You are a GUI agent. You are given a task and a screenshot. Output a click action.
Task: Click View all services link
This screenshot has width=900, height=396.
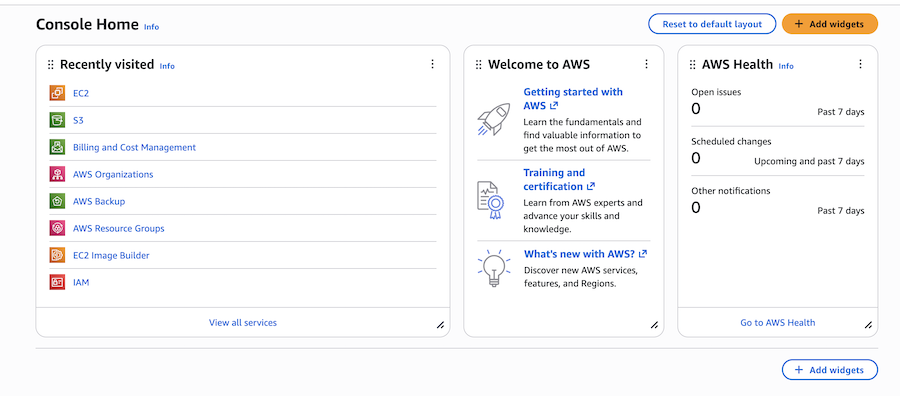(x=243, y=323)
